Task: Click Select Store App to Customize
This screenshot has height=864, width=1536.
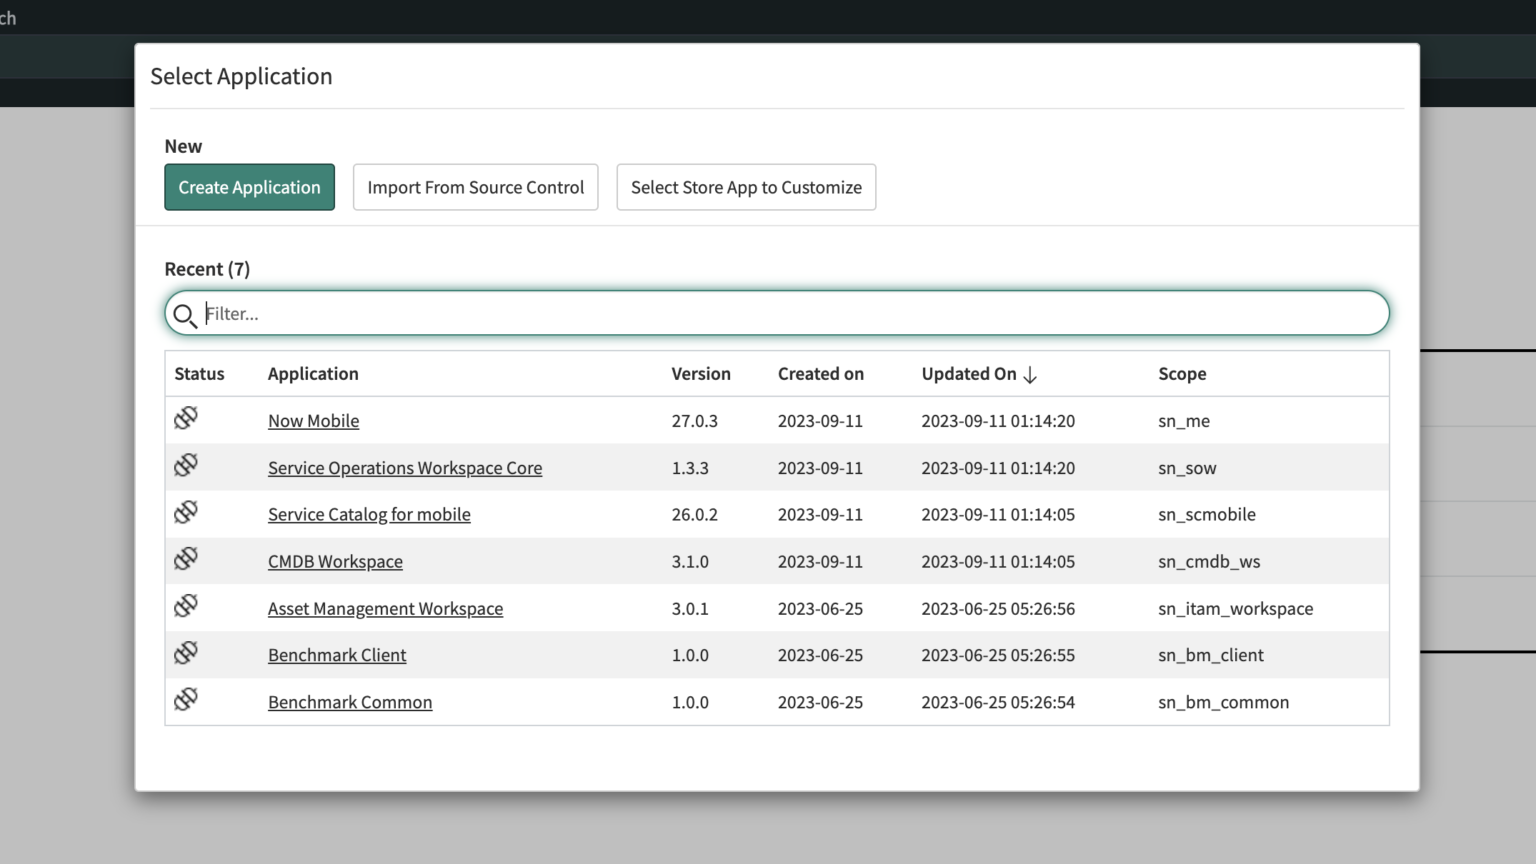Action: coord(745,187)
